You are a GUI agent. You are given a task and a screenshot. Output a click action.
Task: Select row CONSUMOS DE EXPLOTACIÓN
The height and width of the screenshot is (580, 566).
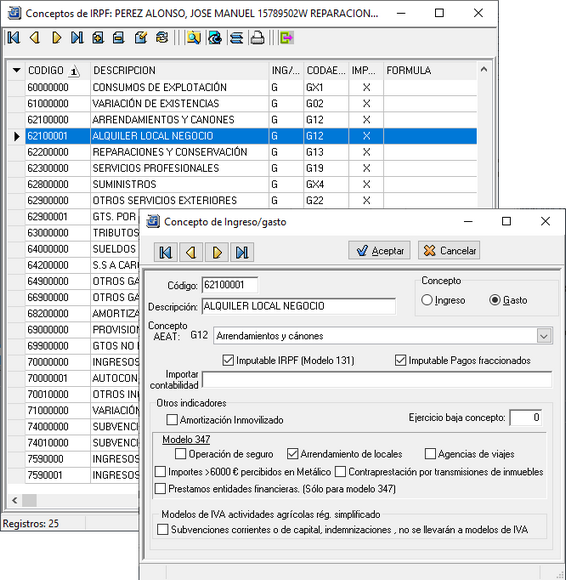(251, 87)
